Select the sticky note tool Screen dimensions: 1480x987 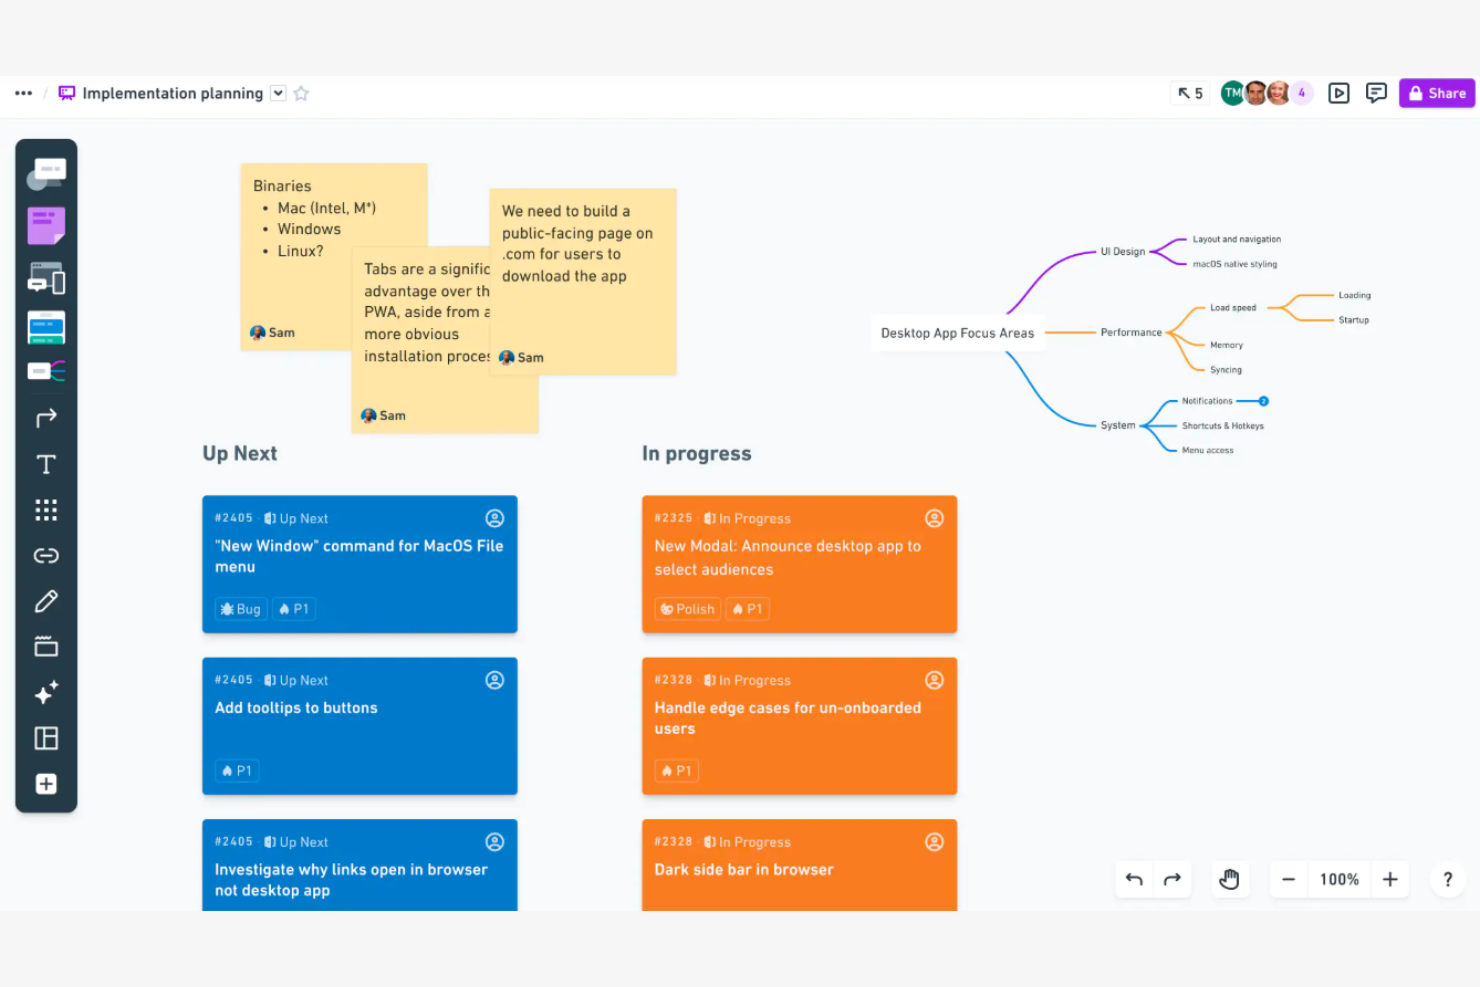coord(46,225)
